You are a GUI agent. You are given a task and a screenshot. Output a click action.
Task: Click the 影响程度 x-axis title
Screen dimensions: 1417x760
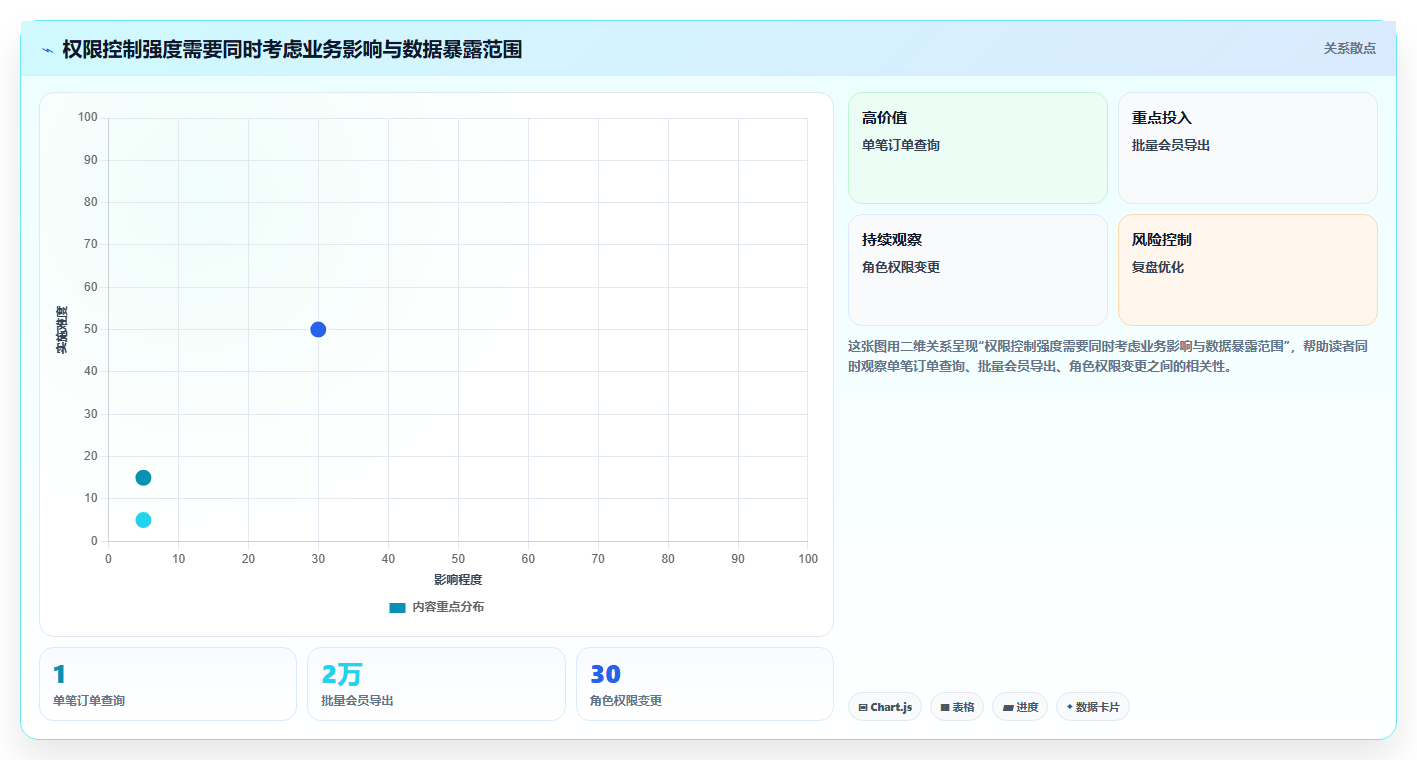click(x=458, y=580)
